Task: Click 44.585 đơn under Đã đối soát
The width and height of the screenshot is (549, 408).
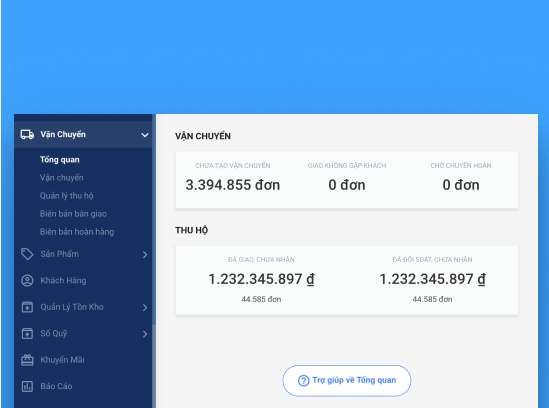Action: coord(432,299)
